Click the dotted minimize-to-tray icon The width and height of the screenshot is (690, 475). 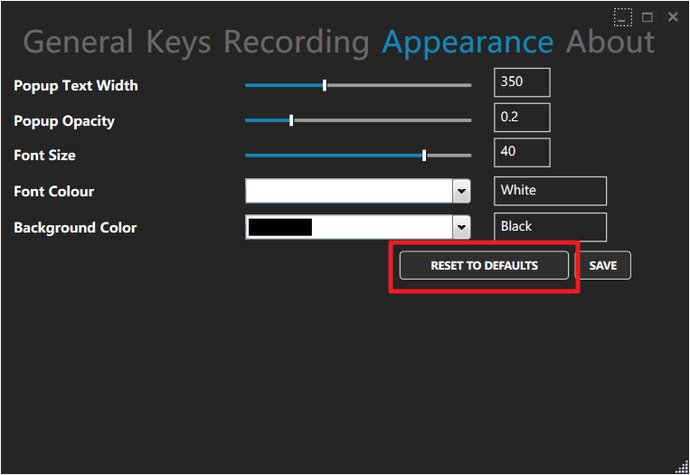[623, 18]
